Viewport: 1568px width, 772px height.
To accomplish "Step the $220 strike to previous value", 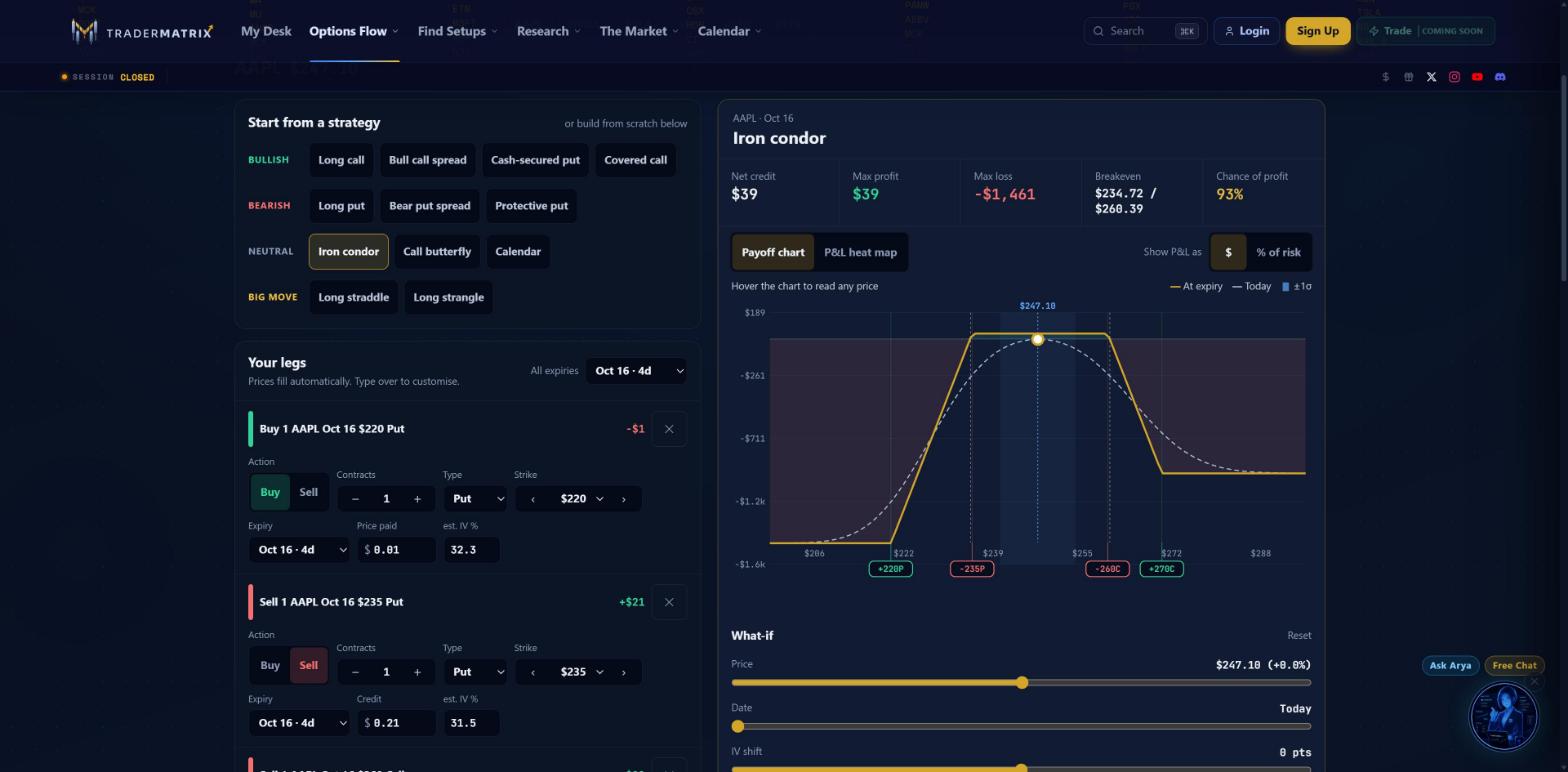I will 533,499.
